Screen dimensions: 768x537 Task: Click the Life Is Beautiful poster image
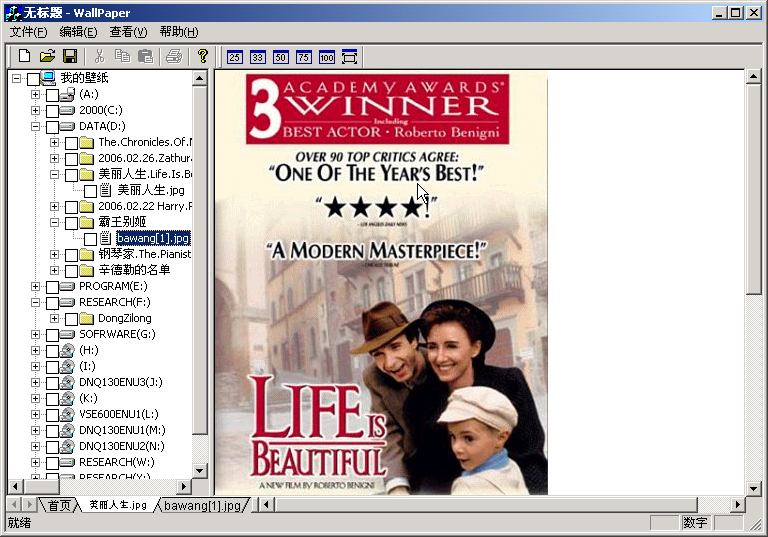click(x=382, y=283)
